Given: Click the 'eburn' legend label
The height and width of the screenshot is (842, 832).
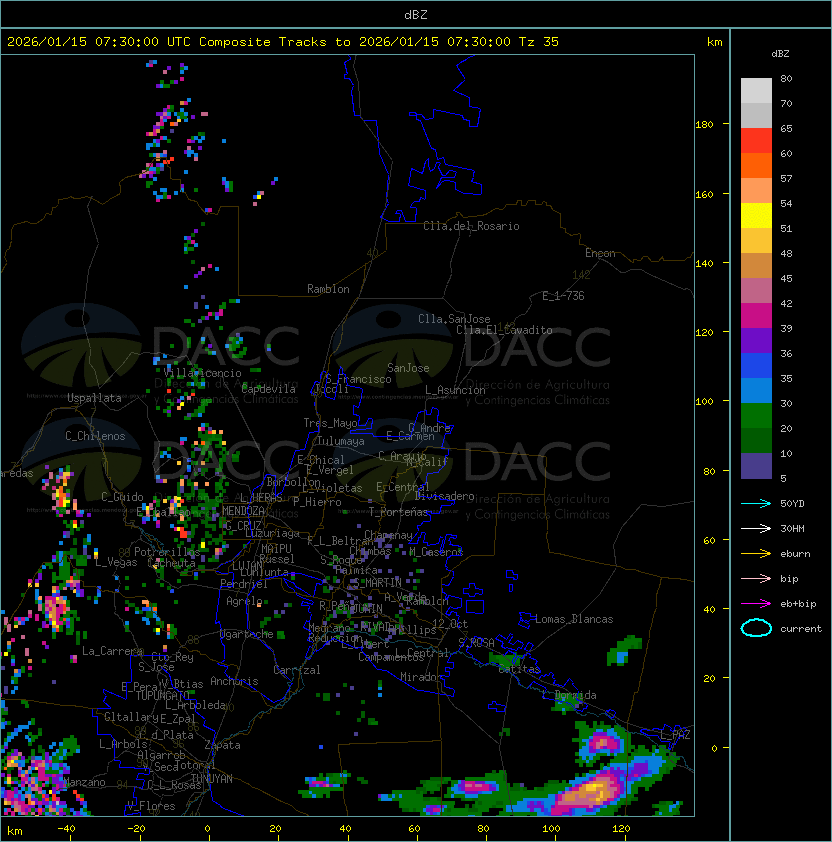Looking at the screenshot, I should click(795, 554).
